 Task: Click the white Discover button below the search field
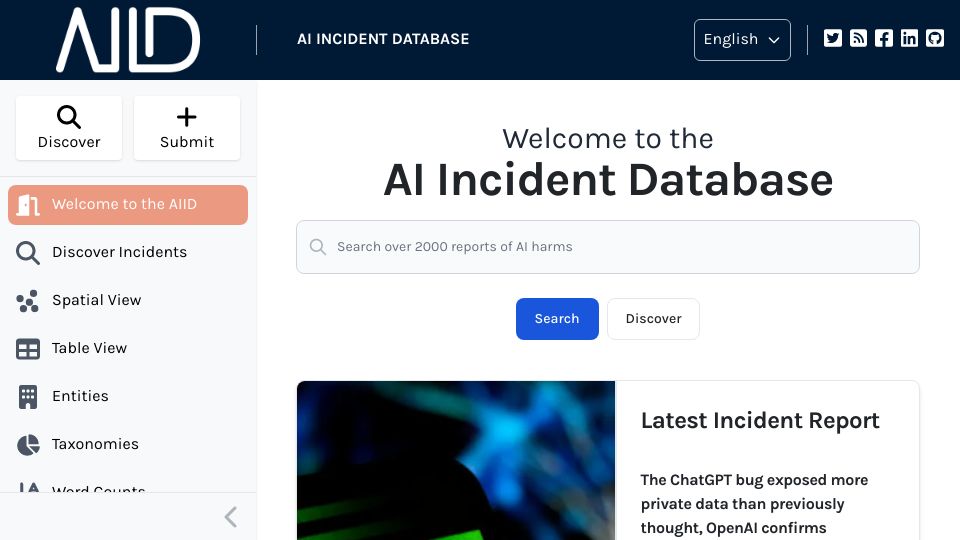click(653, 319)
